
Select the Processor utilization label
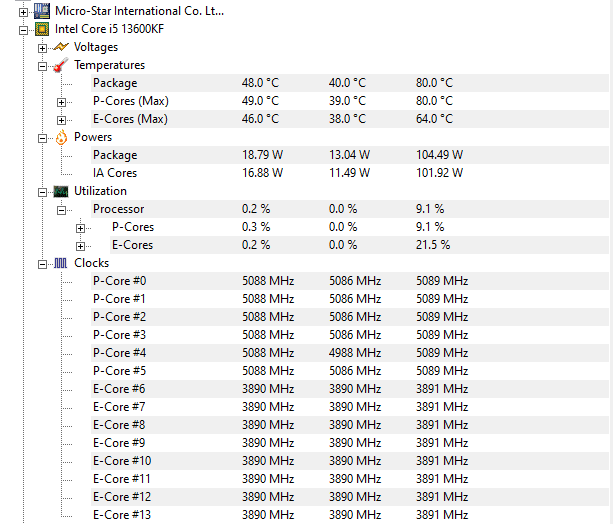click(118, 209)
